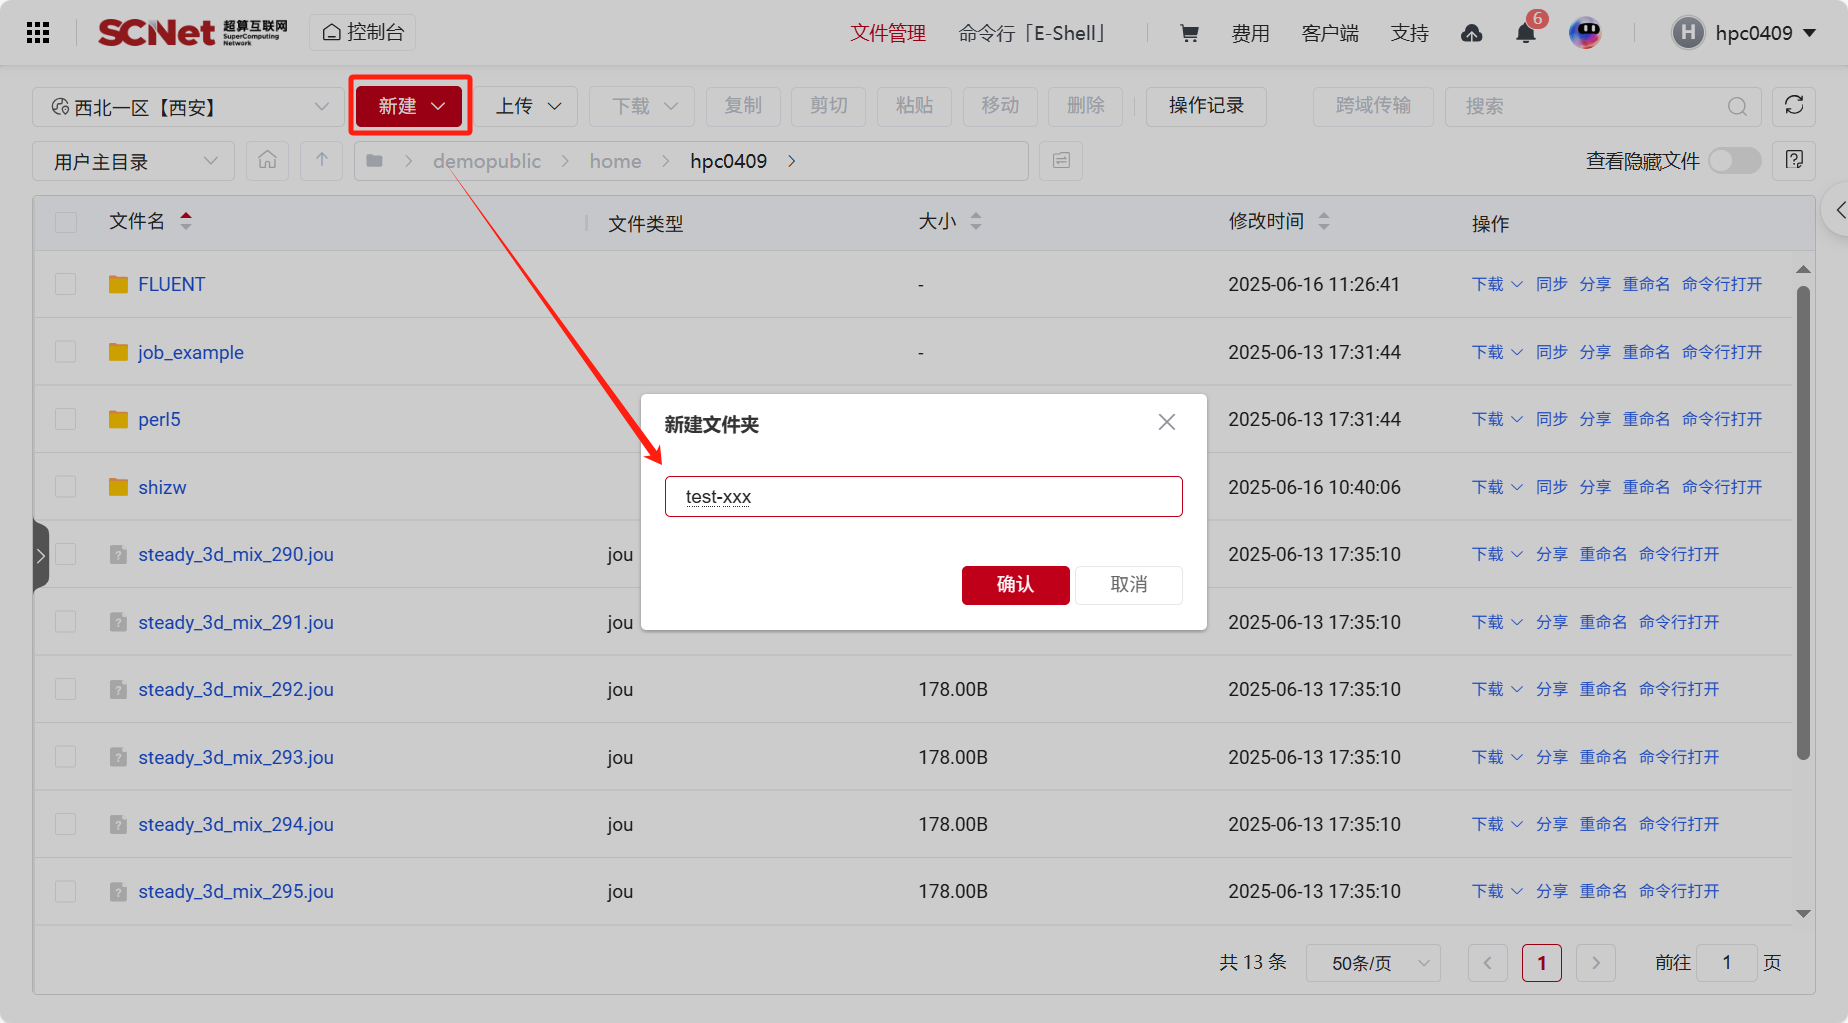Check the box for FLUENT folder
This screenshot has width=1848, height=1023.
pyautogui.click(x=66, y=284)
